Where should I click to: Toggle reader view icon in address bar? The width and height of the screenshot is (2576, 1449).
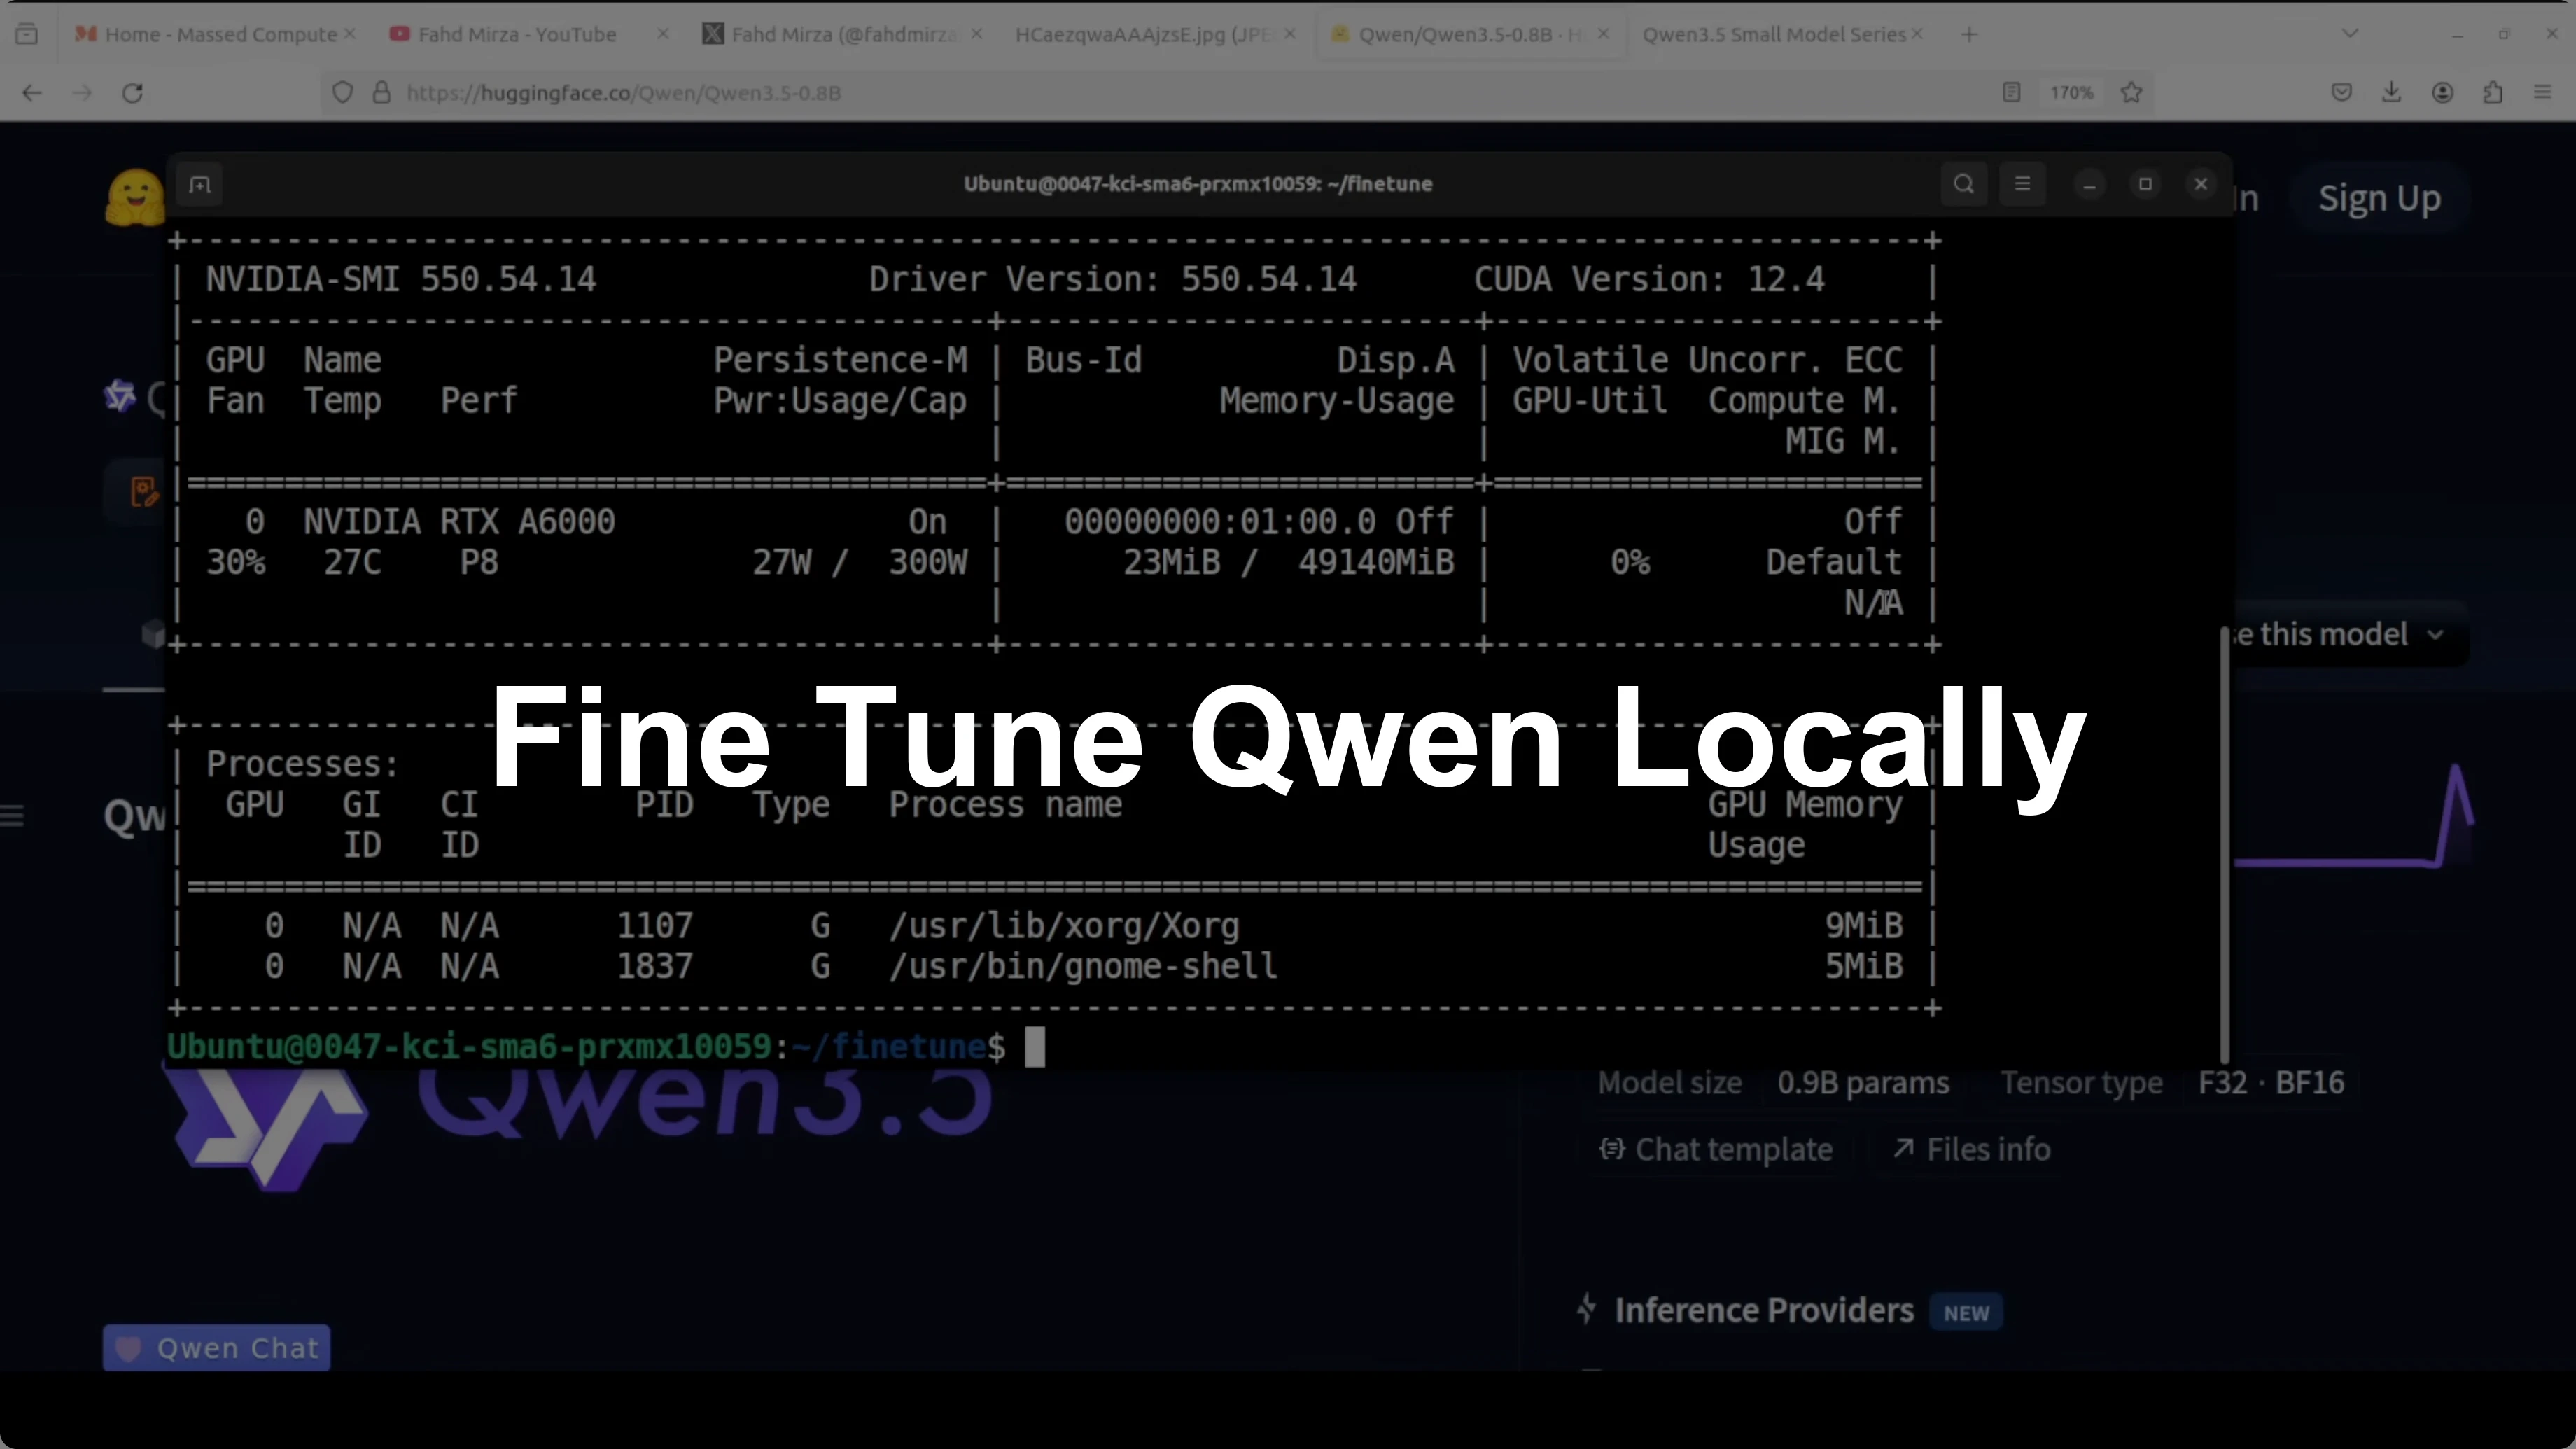(2012, 92)
